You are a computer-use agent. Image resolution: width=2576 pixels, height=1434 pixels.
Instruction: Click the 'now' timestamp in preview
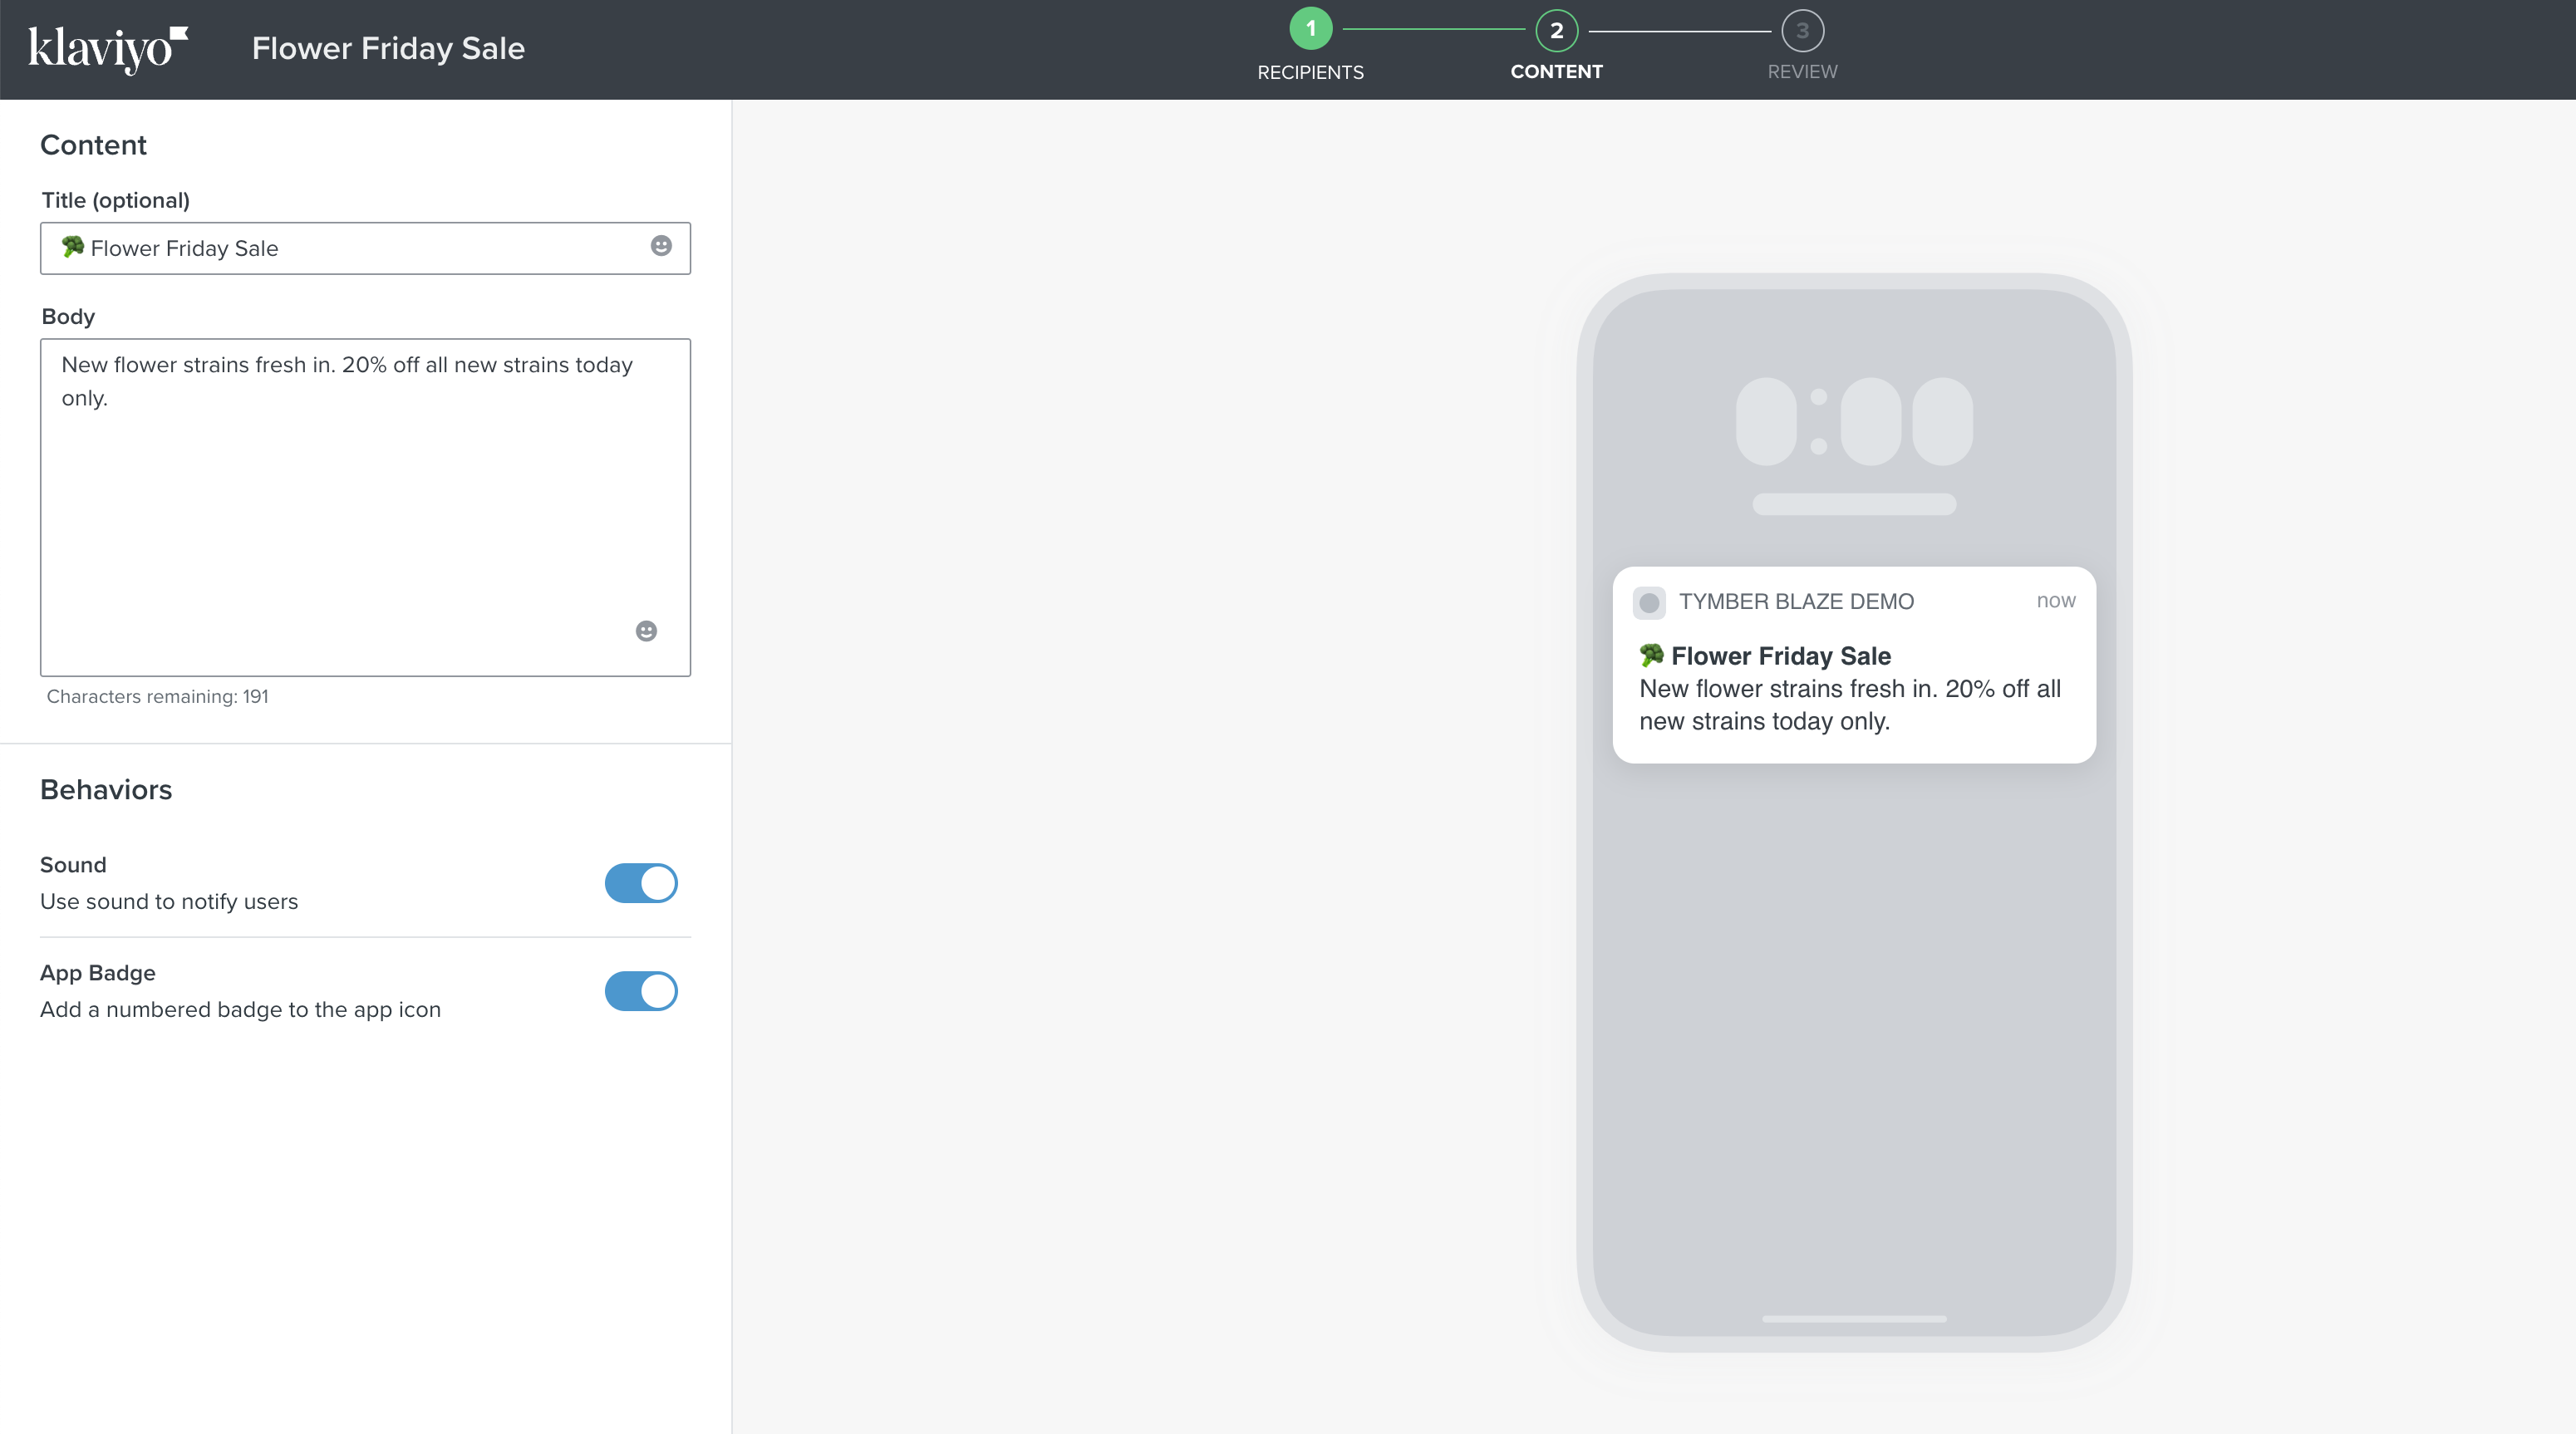pyautogui.click(x=2056, y=600)
